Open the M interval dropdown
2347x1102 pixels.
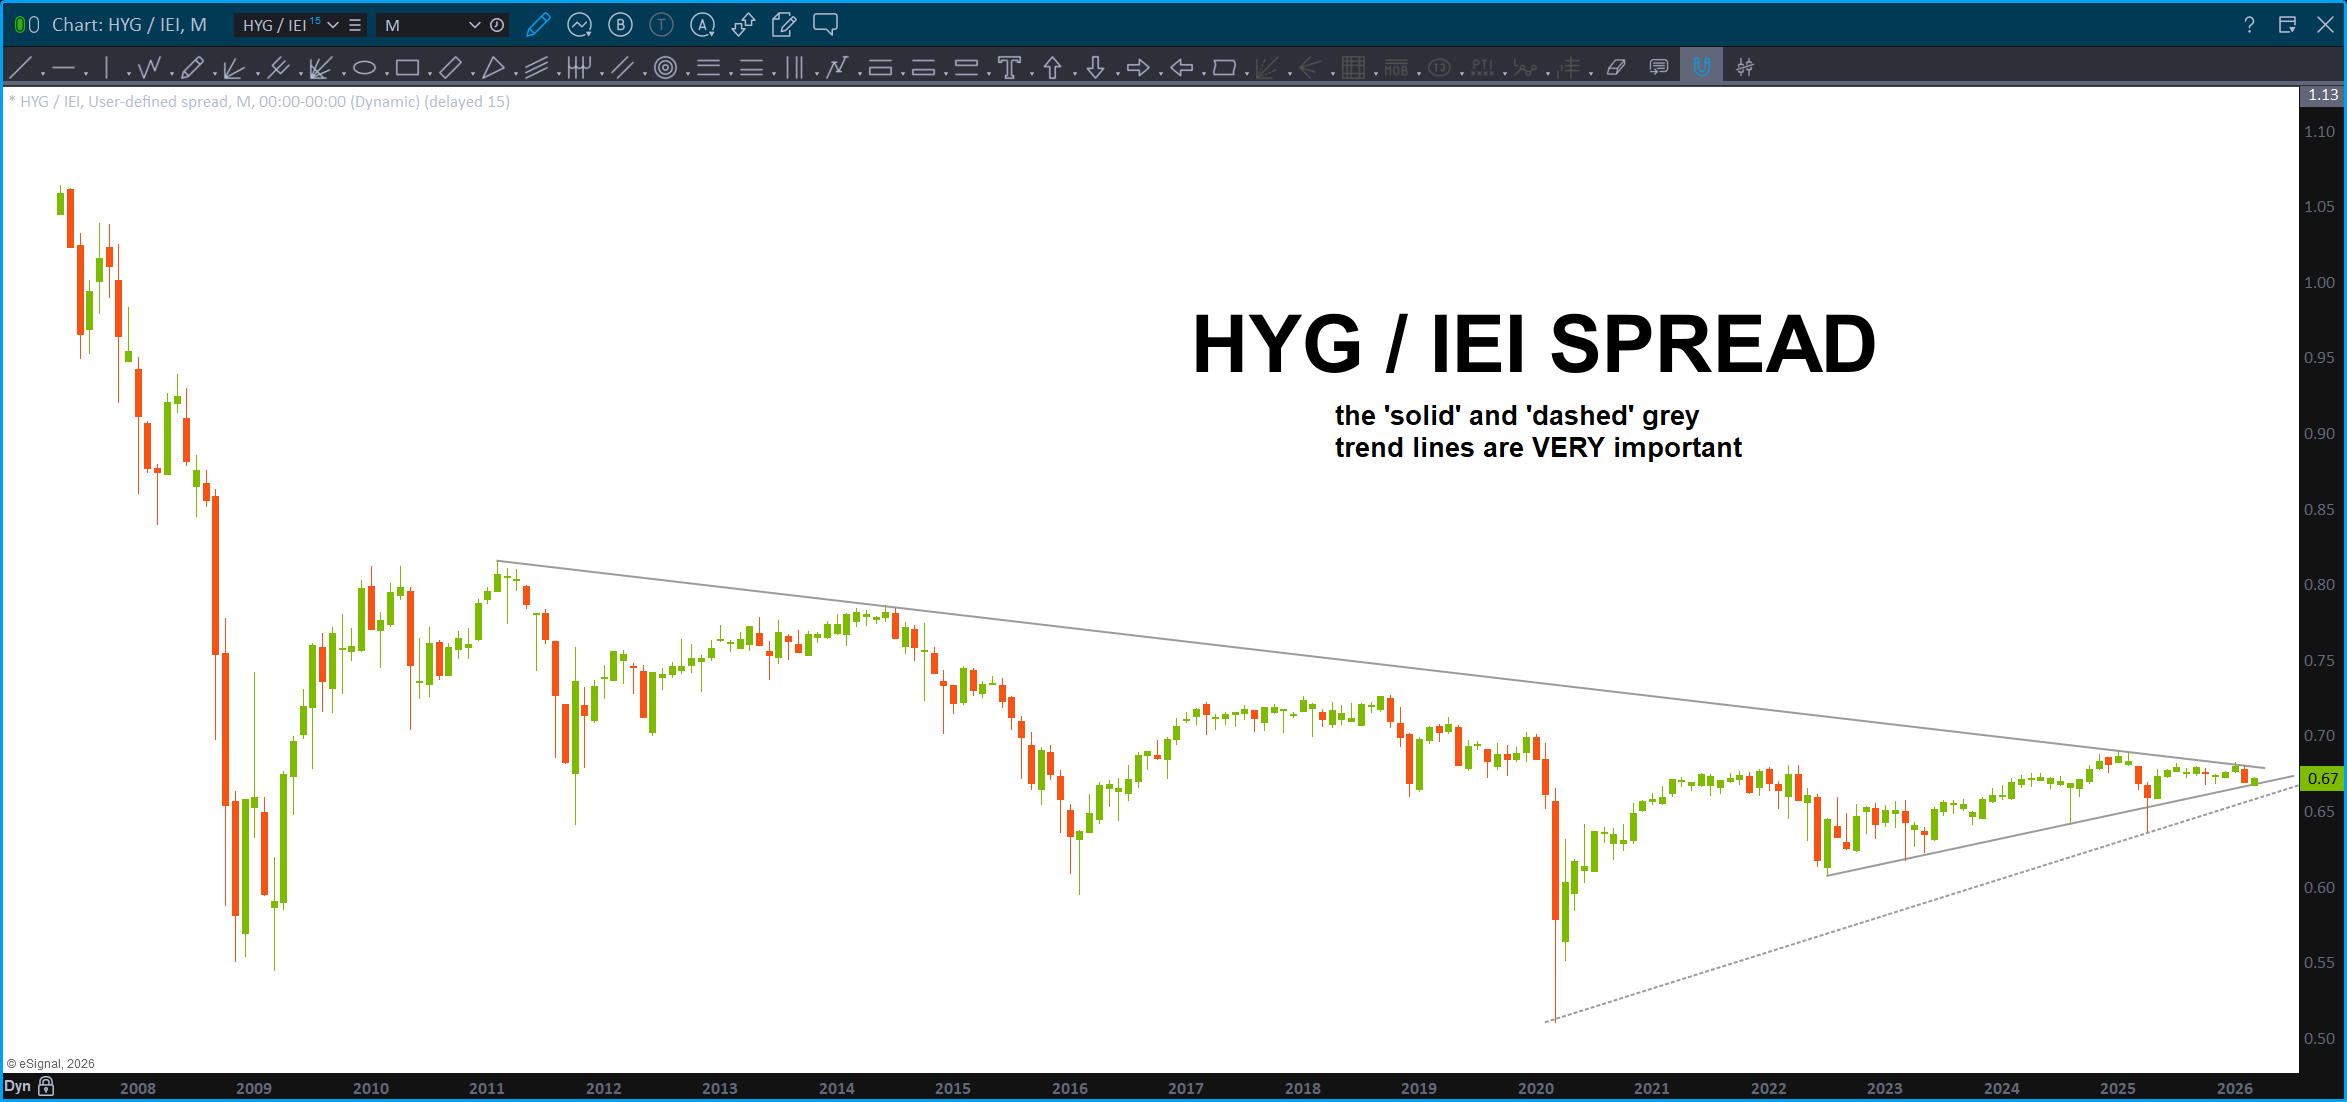(x=474, y=25)
